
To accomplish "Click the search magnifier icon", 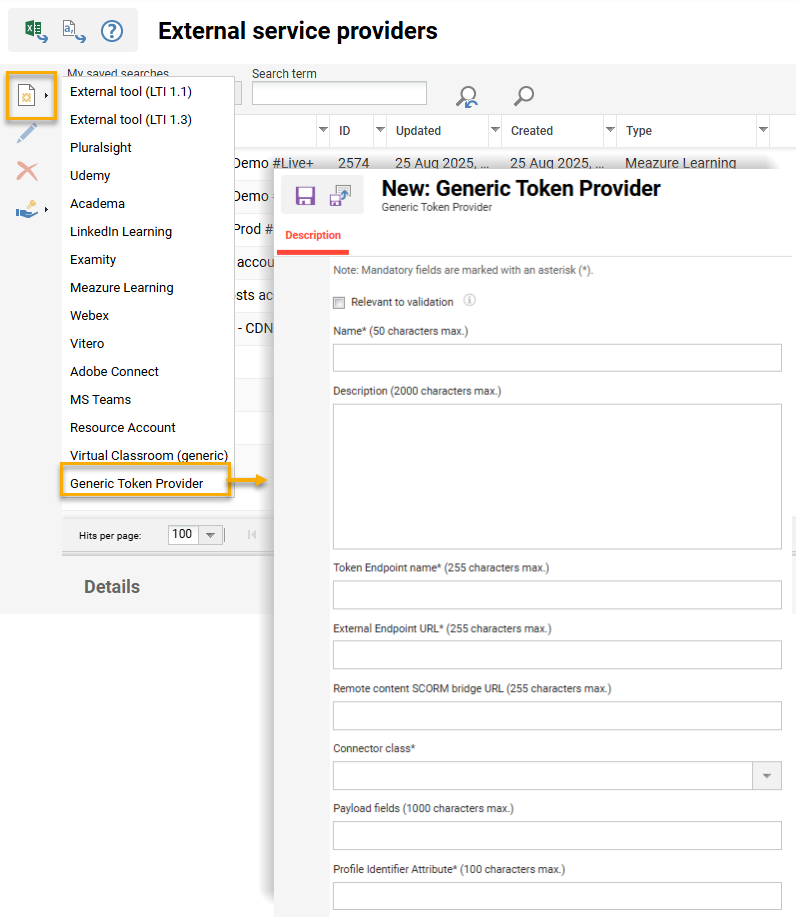I will point(523,96).
